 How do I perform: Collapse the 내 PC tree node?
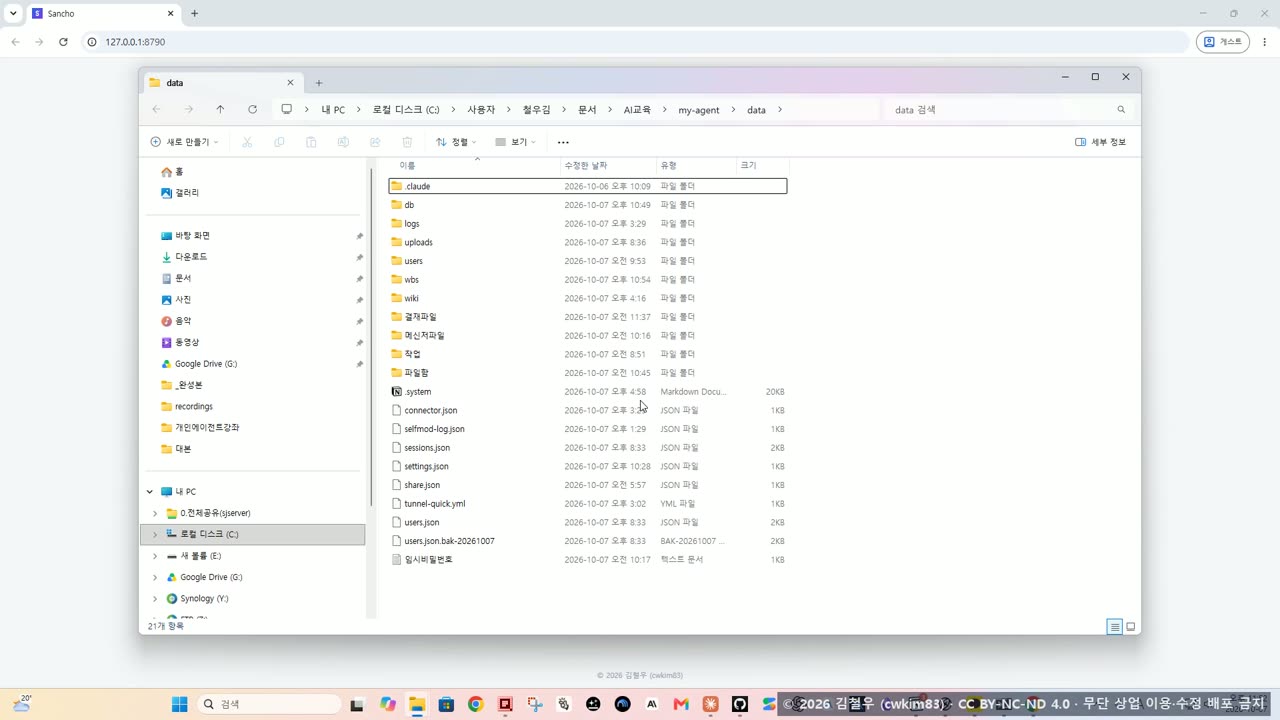[150, 492]
